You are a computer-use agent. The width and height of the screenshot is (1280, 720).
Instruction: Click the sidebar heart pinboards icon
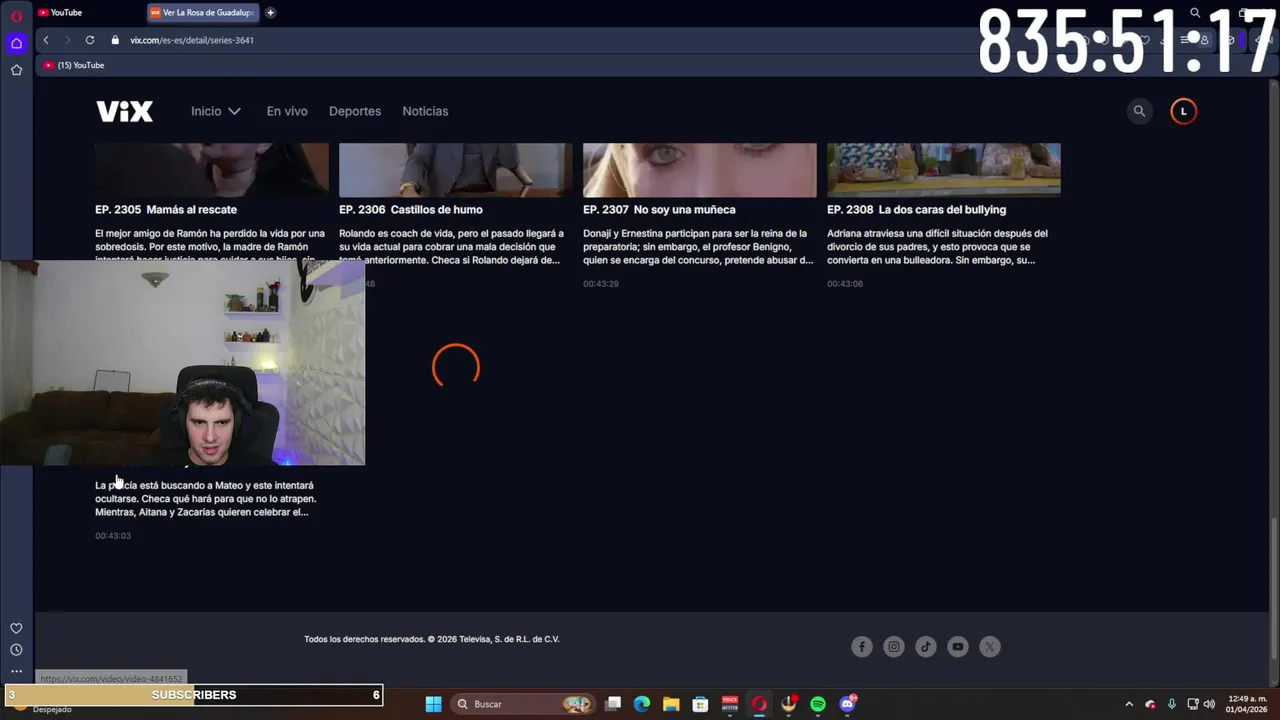coord(16,628)
